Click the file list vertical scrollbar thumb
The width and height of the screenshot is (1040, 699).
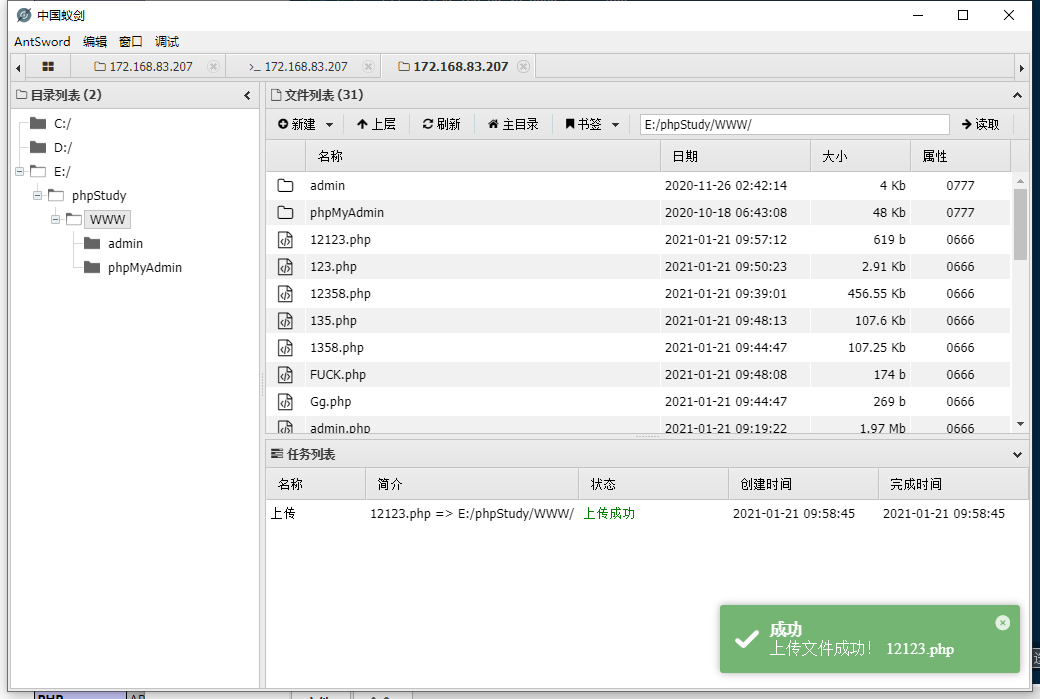pos(1020,224)
